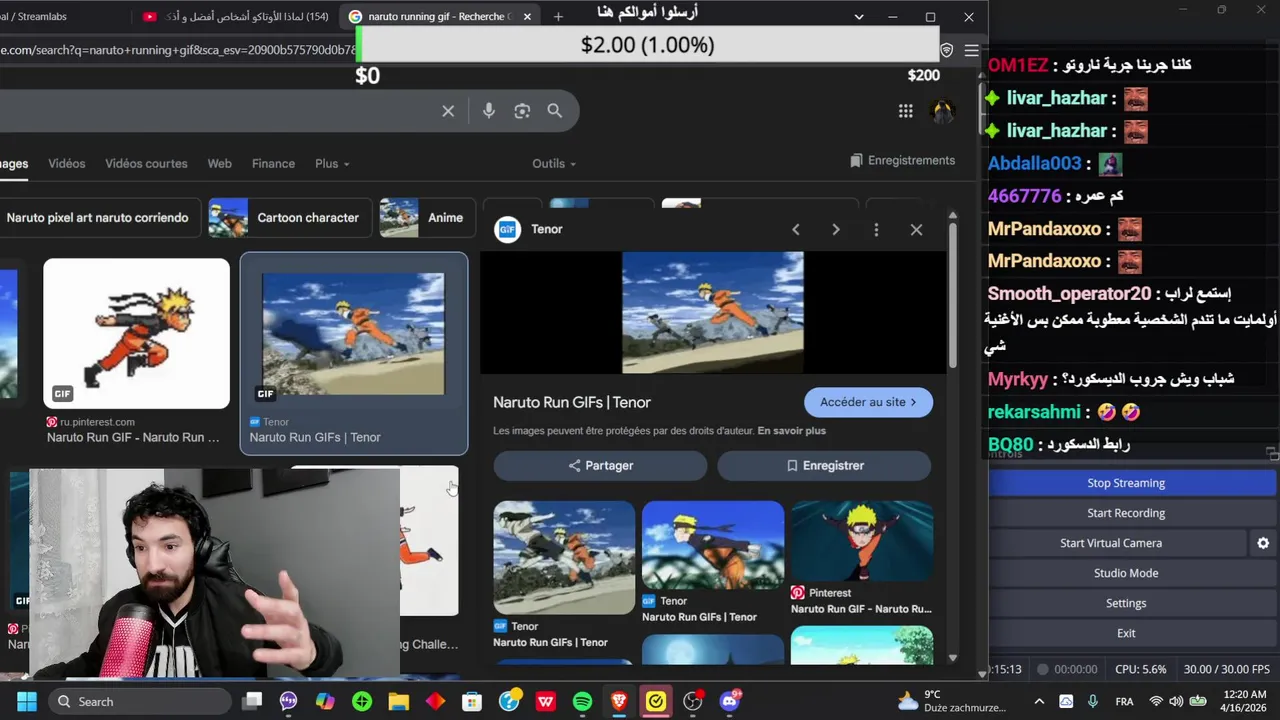Show hidden system tray icons
The image size is (1280, 720).
1039,701
